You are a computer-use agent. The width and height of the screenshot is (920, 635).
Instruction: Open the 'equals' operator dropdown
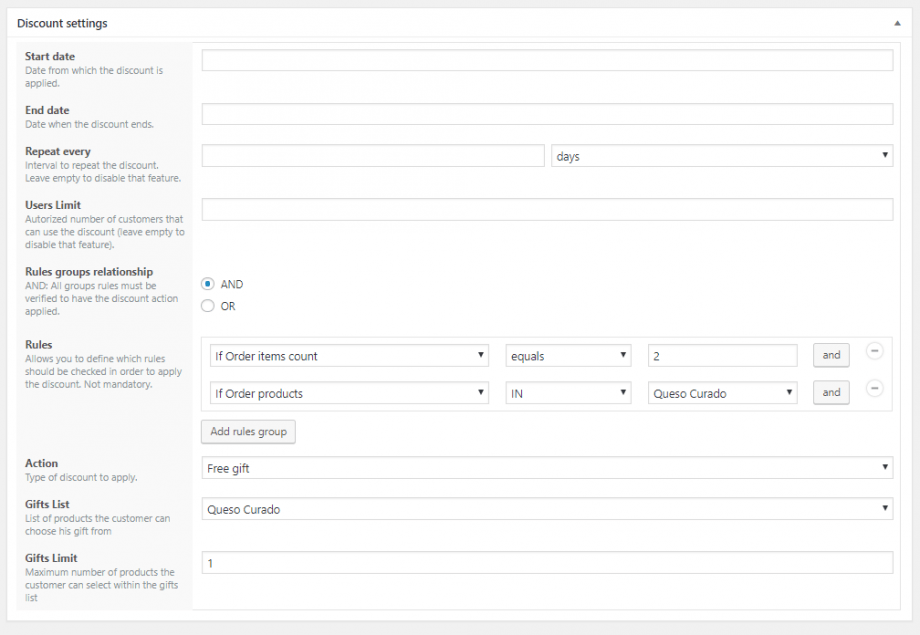(568, 356)
